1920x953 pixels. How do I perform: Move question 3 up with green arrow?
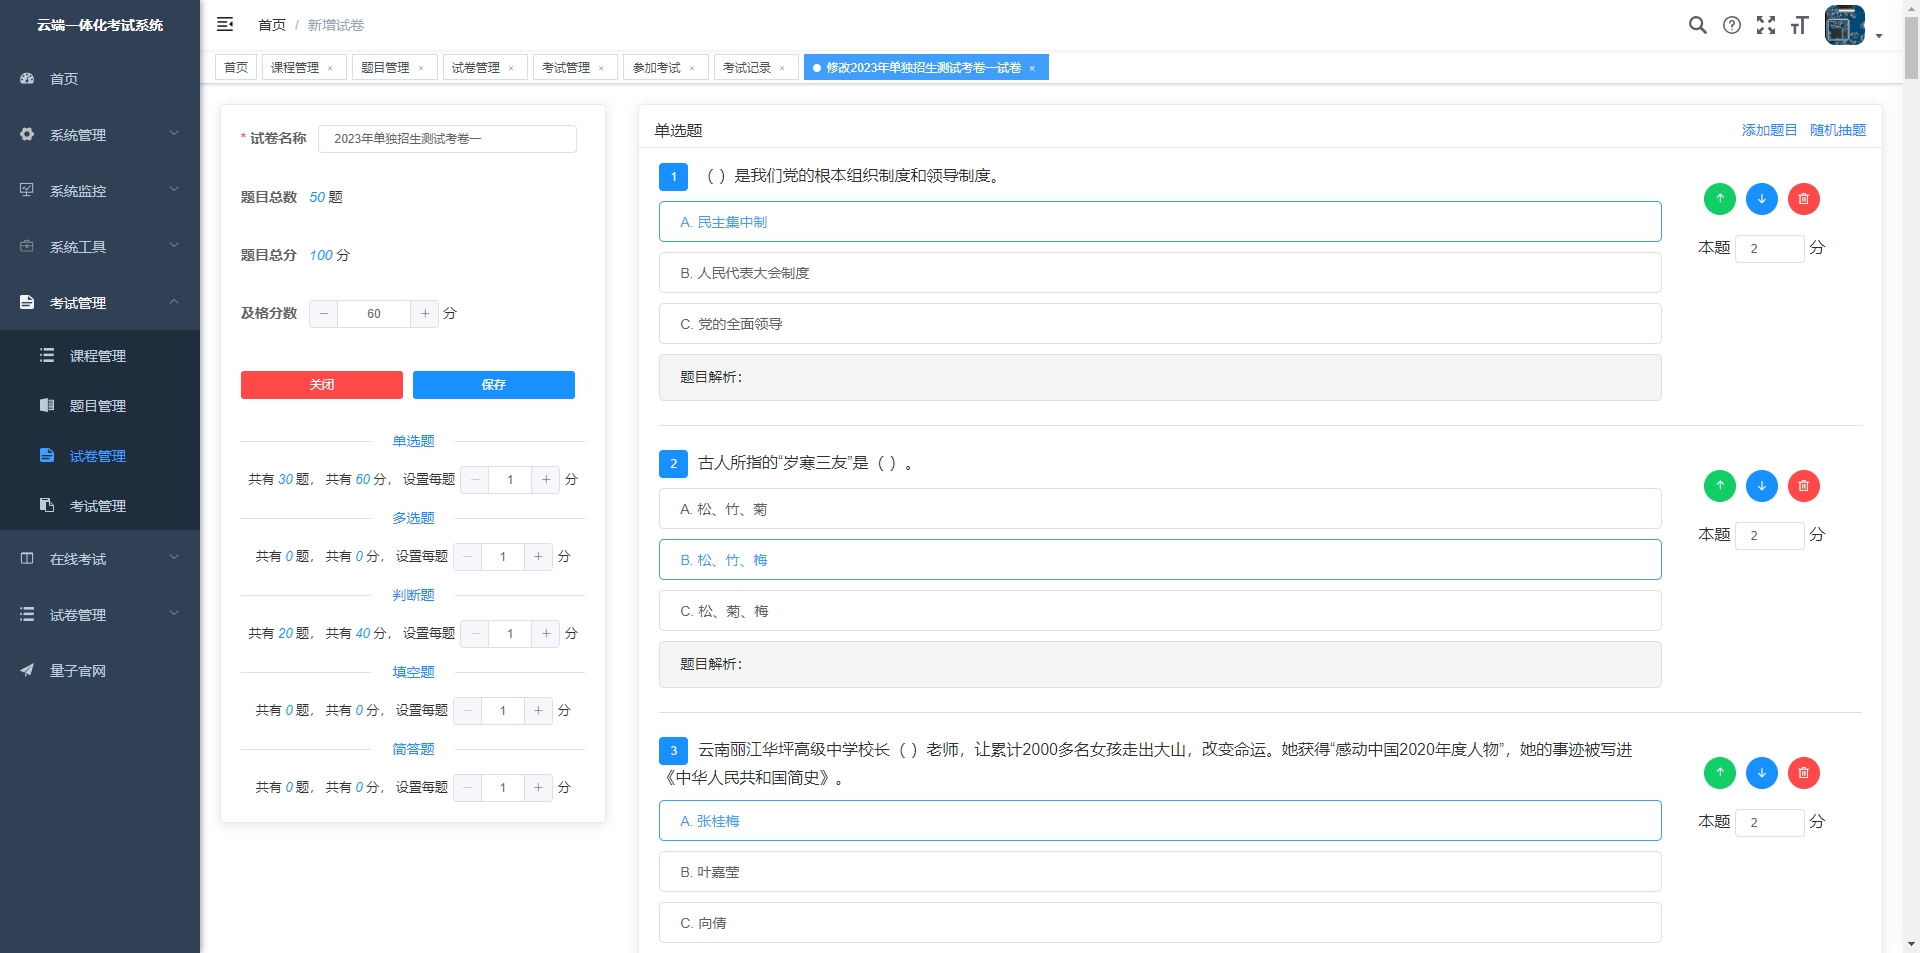(x=1720, y=773)
